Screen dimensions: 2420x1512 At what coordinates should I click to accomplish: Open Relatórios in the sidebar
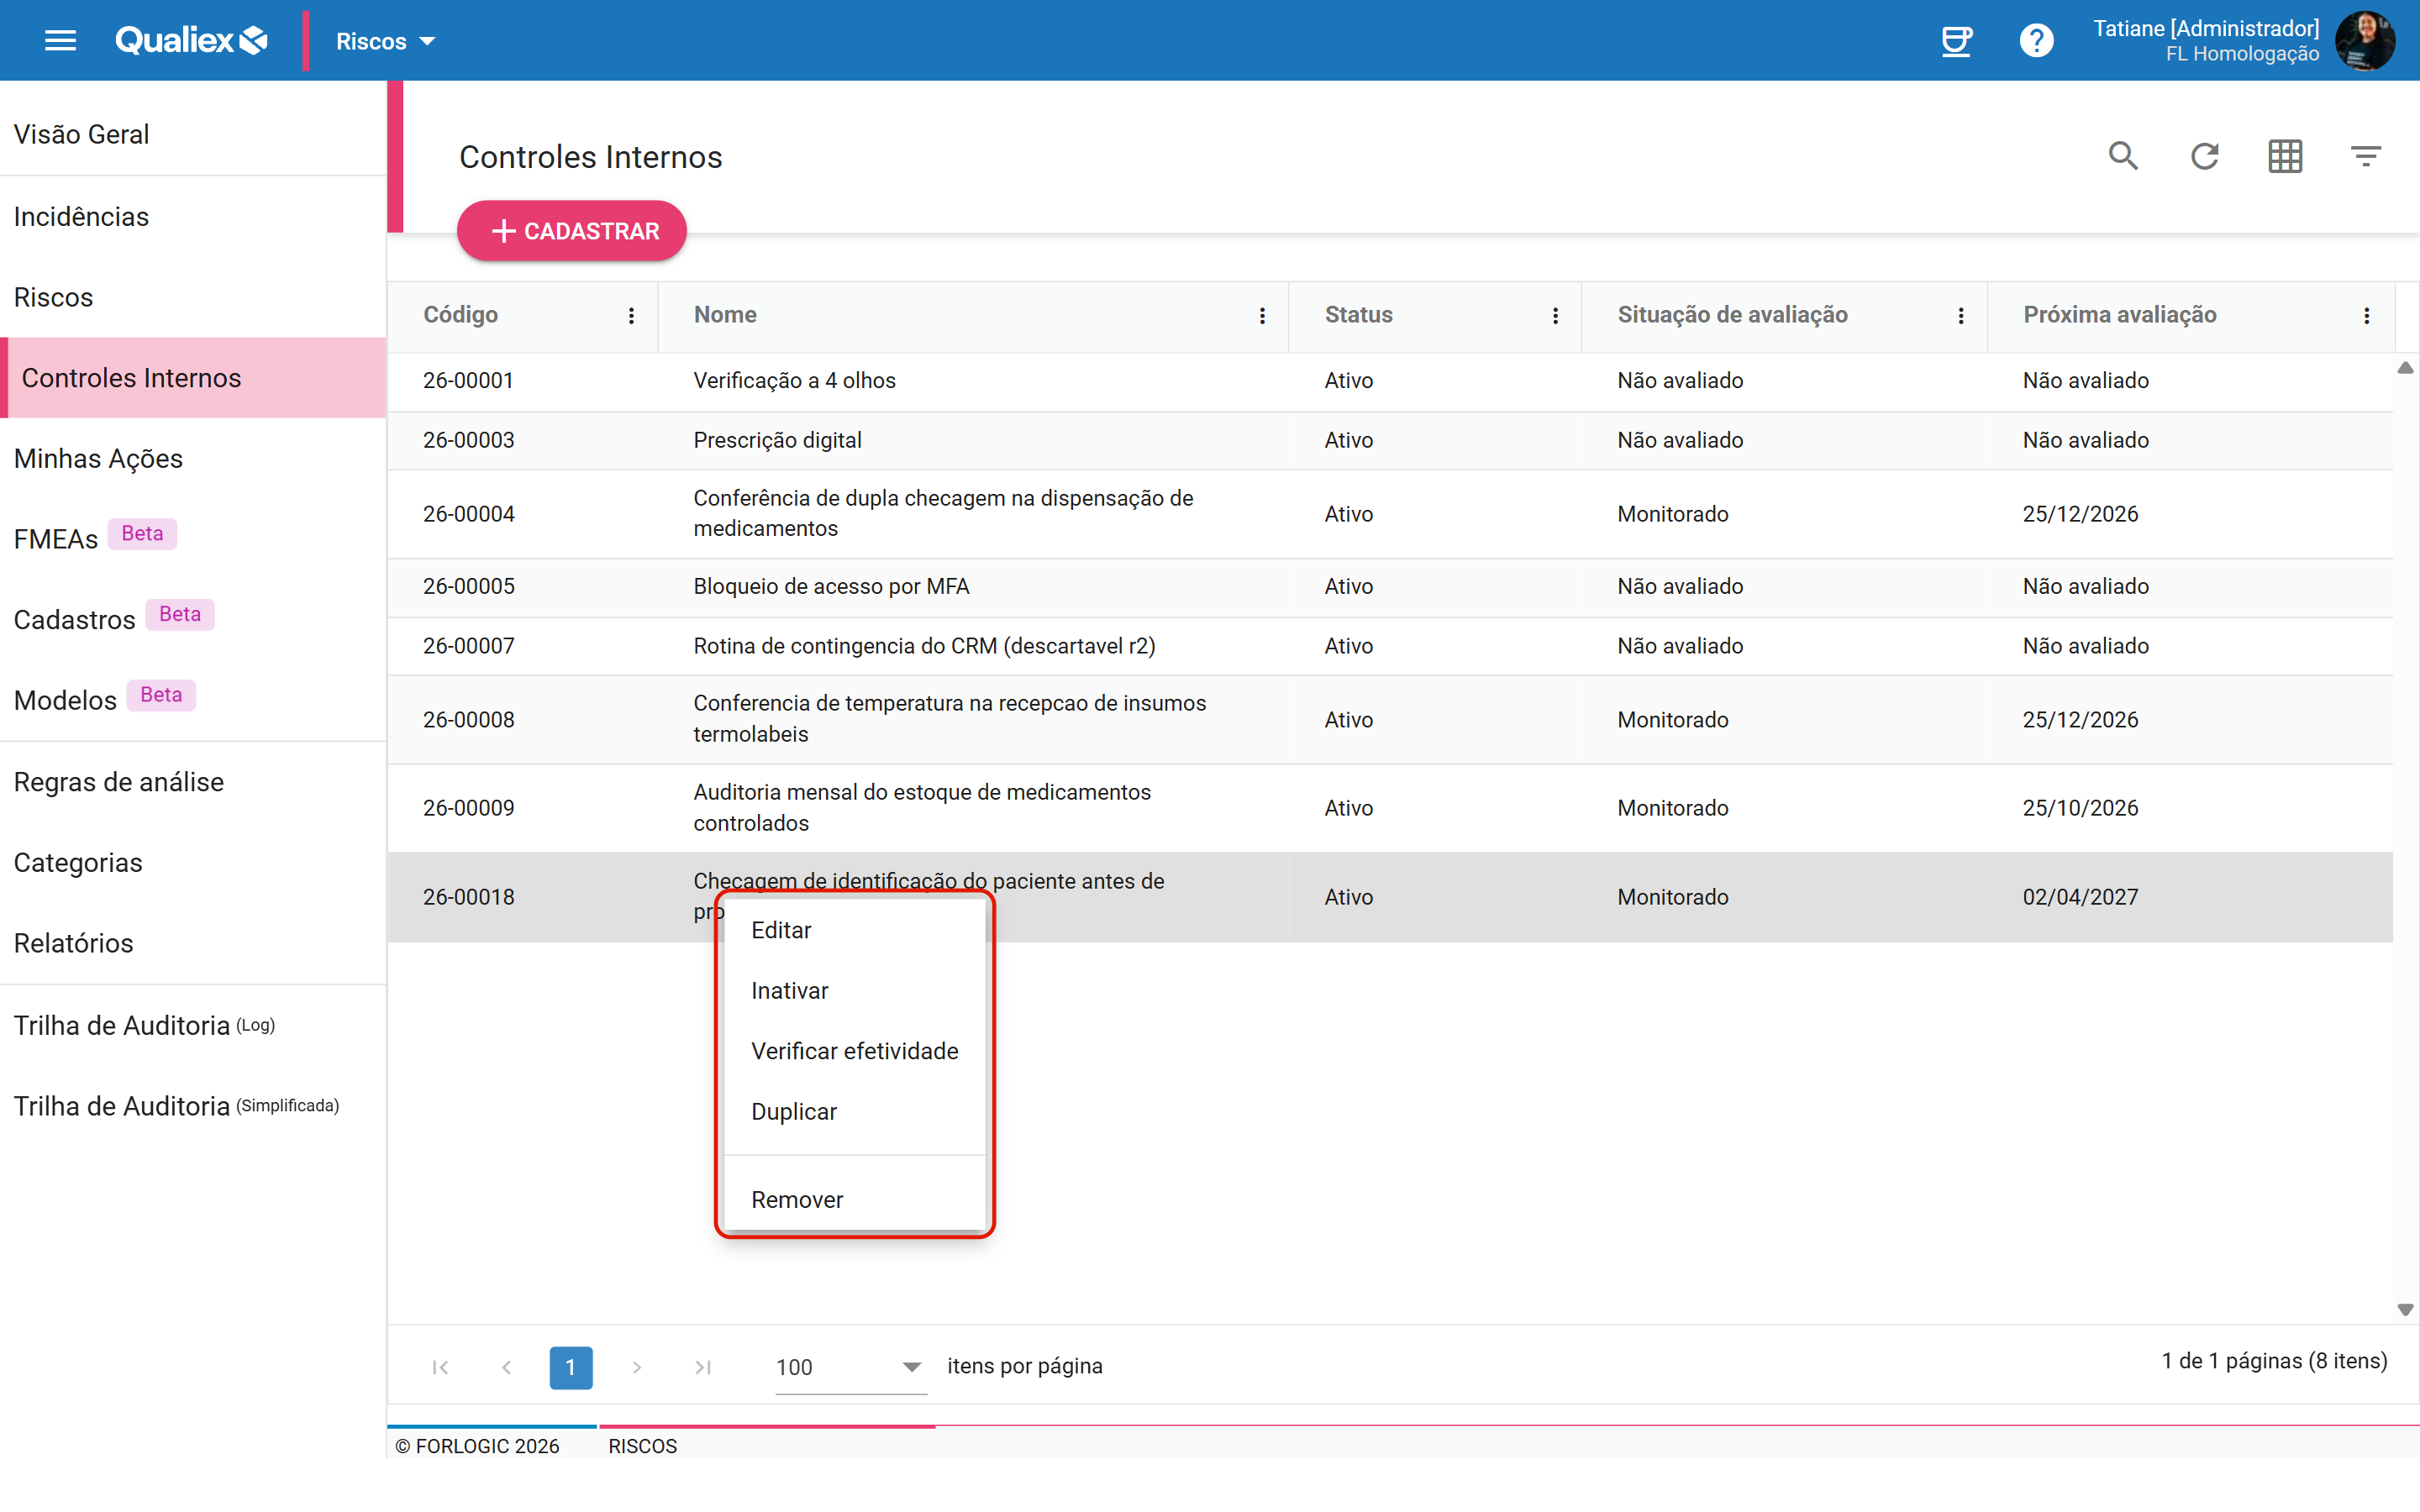point(193,942)
